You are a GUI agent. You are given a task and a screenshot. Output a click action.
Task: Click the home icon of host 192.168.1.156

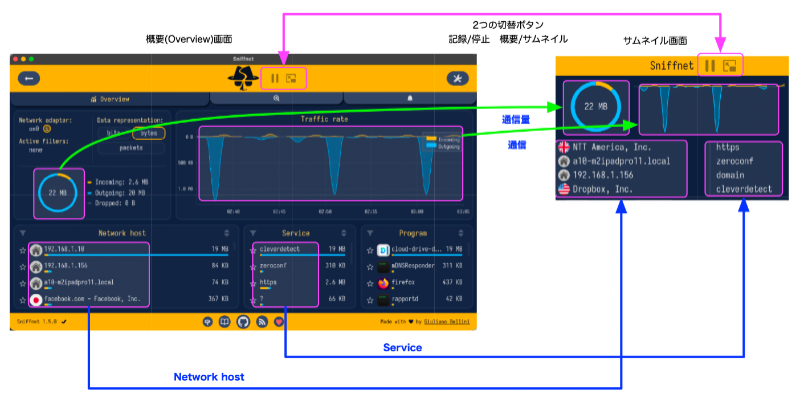36,266
